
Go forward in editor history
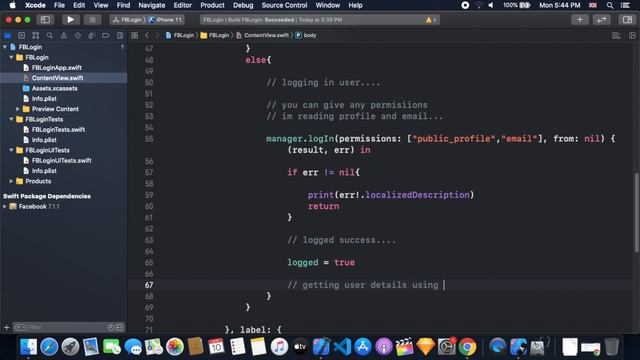(157, 36)
